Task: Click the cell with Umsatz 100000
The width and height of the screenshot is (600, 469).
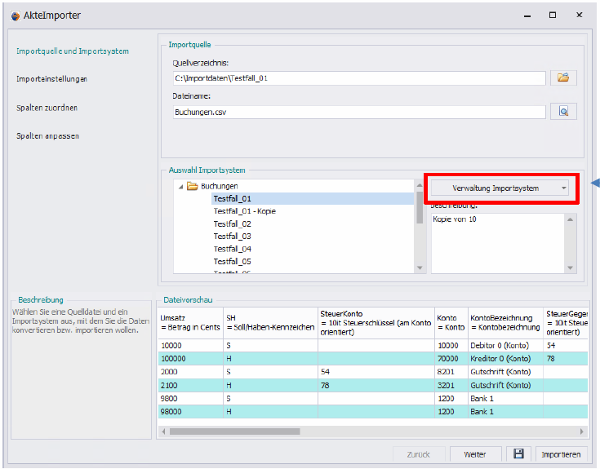Action: [190, 359]
